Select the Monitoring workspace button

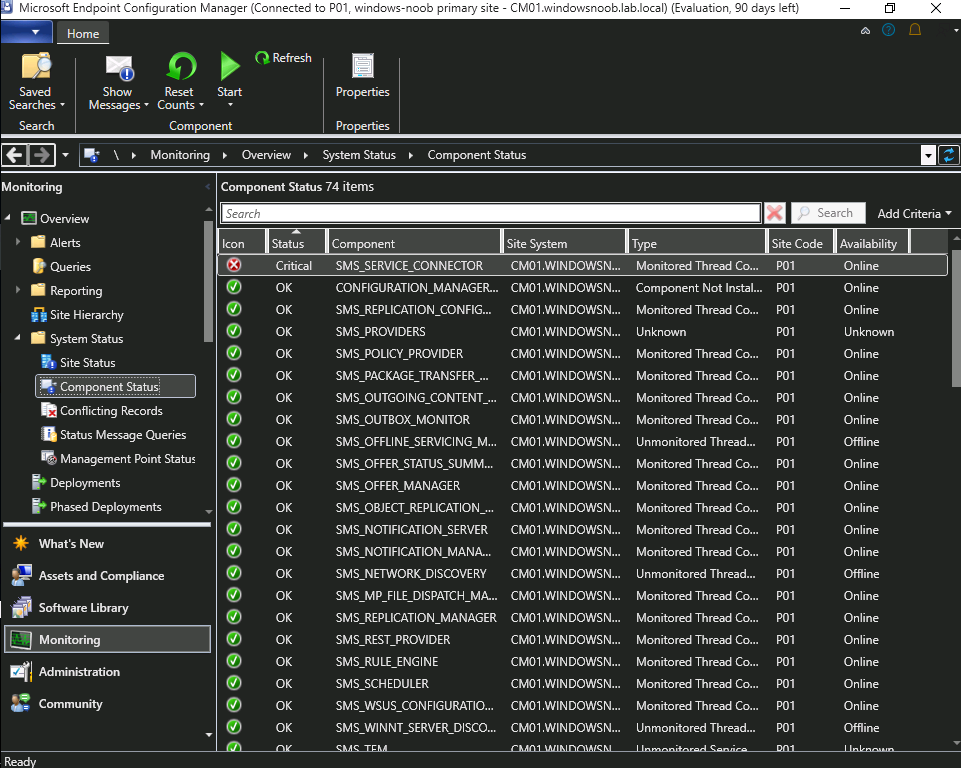107,639
